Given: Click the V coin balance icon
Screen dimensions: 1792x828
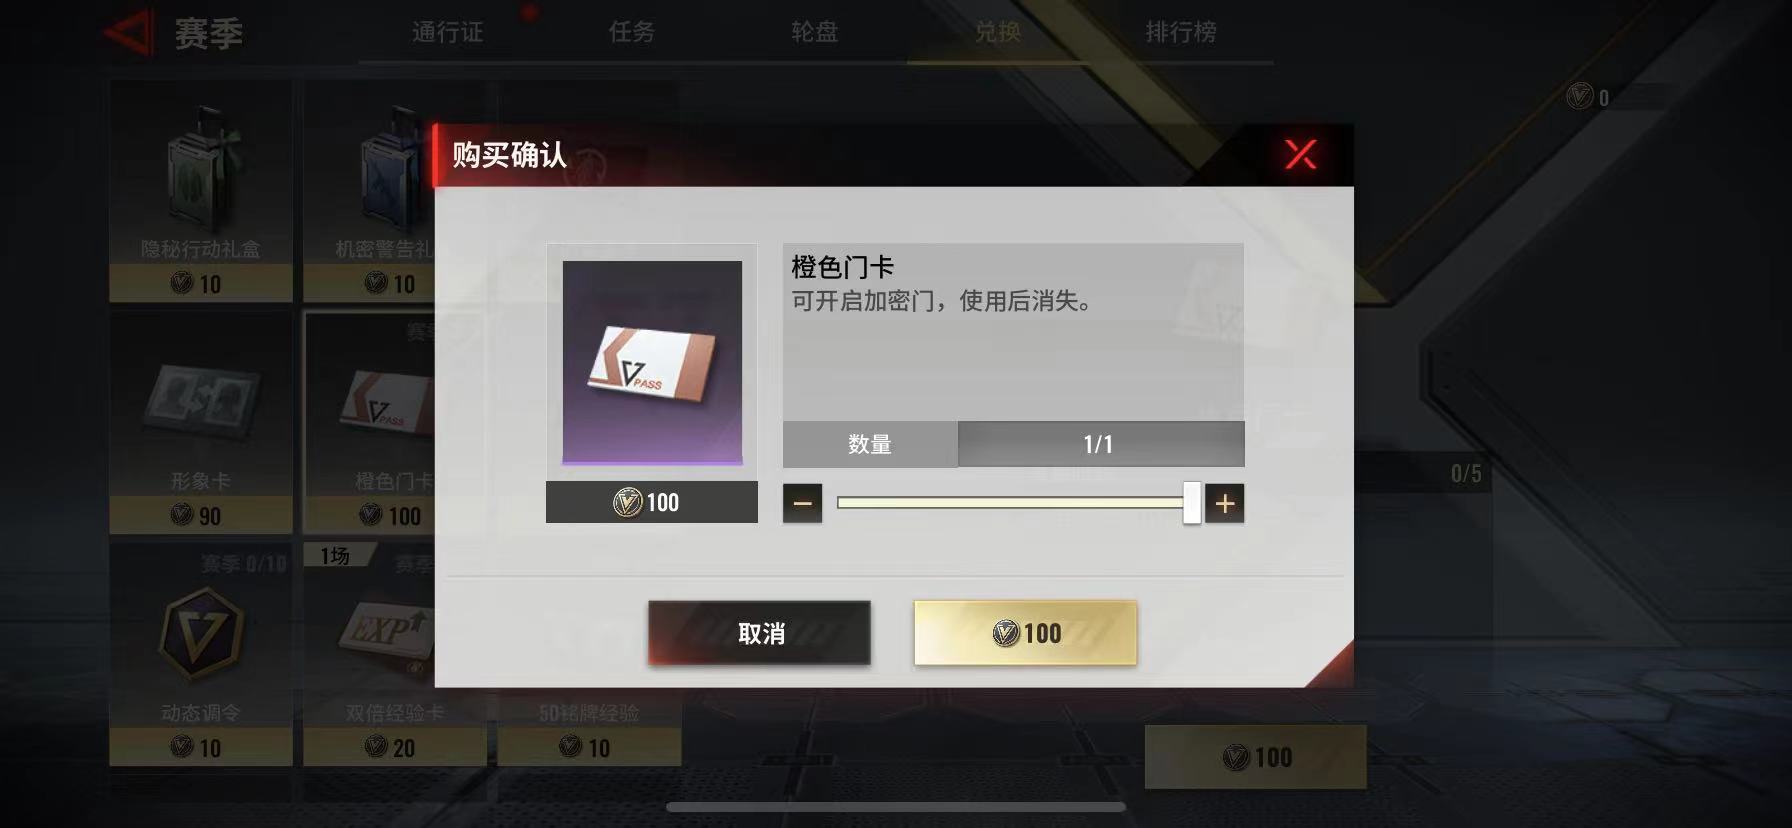Looking at the screenshot, I should pos(1579,97).
